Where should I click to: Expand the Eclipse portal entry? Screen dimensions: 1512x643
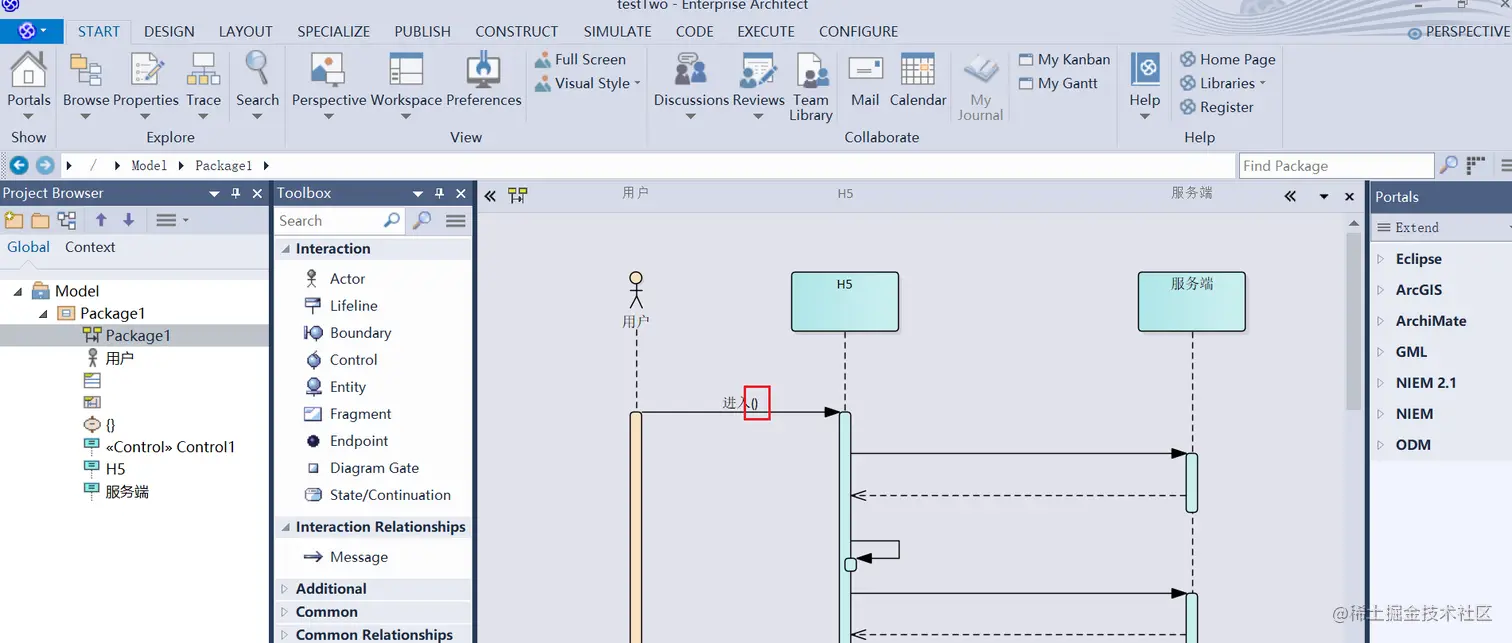1381,259
